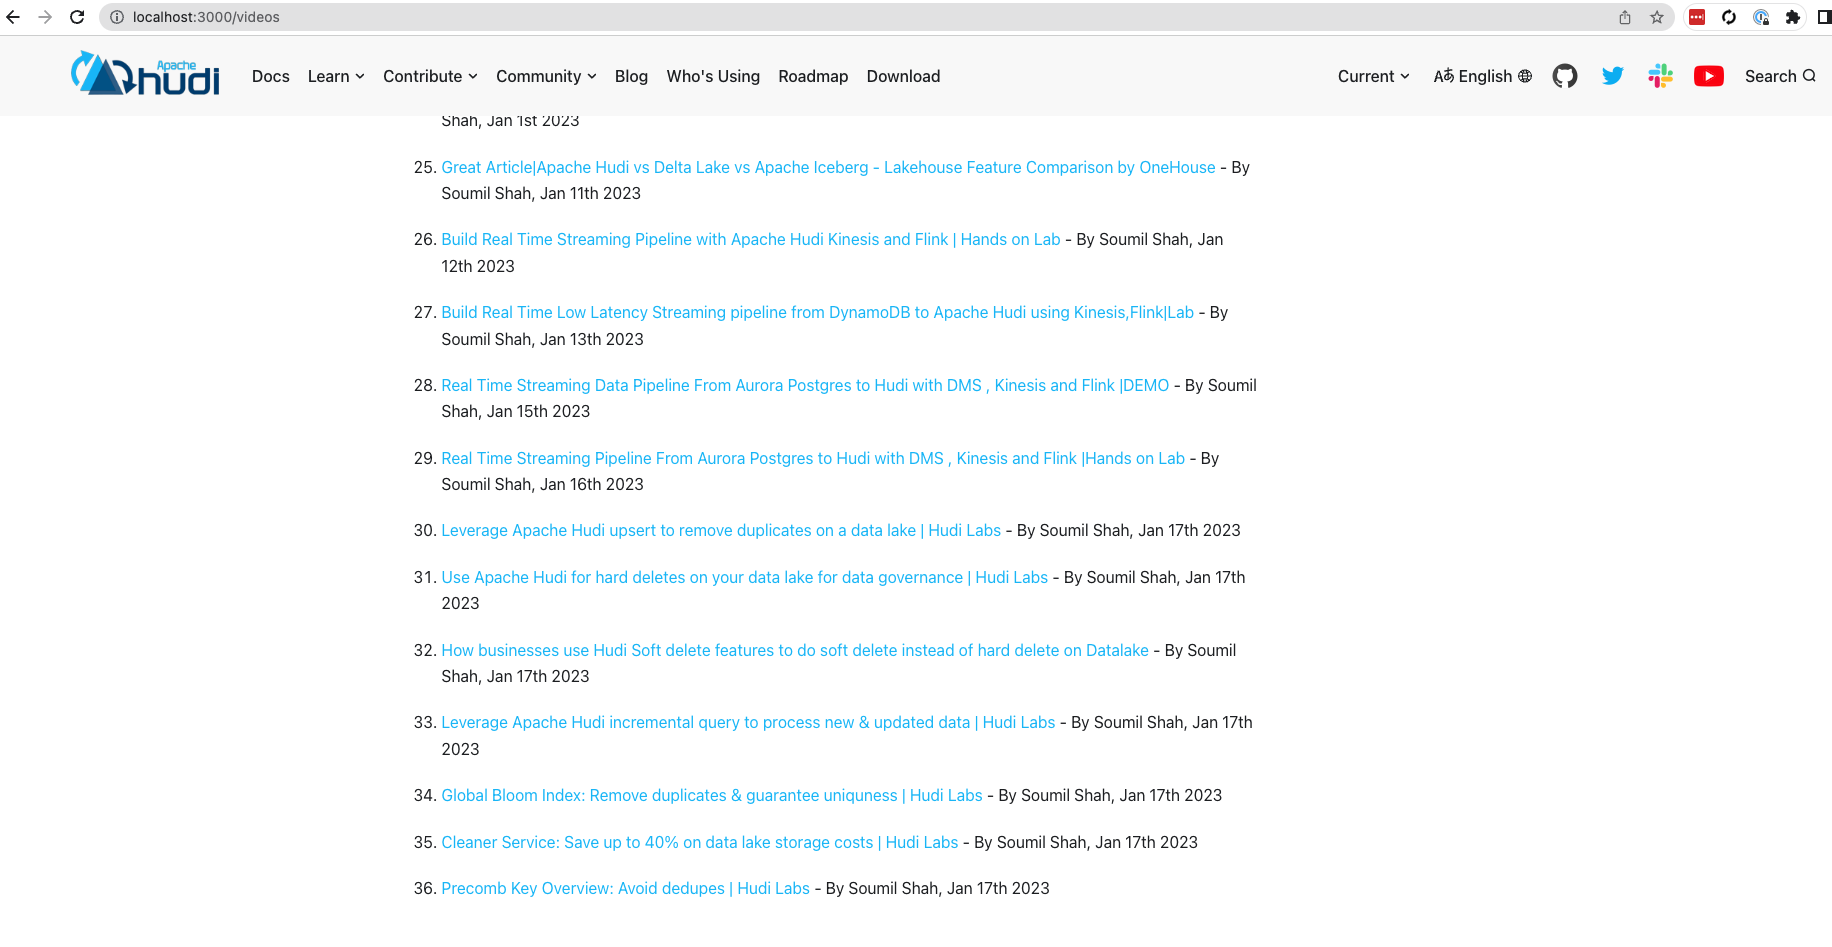Toggle the browser side panel icon
1832x947 pixels.
[x=1824, y=17]
